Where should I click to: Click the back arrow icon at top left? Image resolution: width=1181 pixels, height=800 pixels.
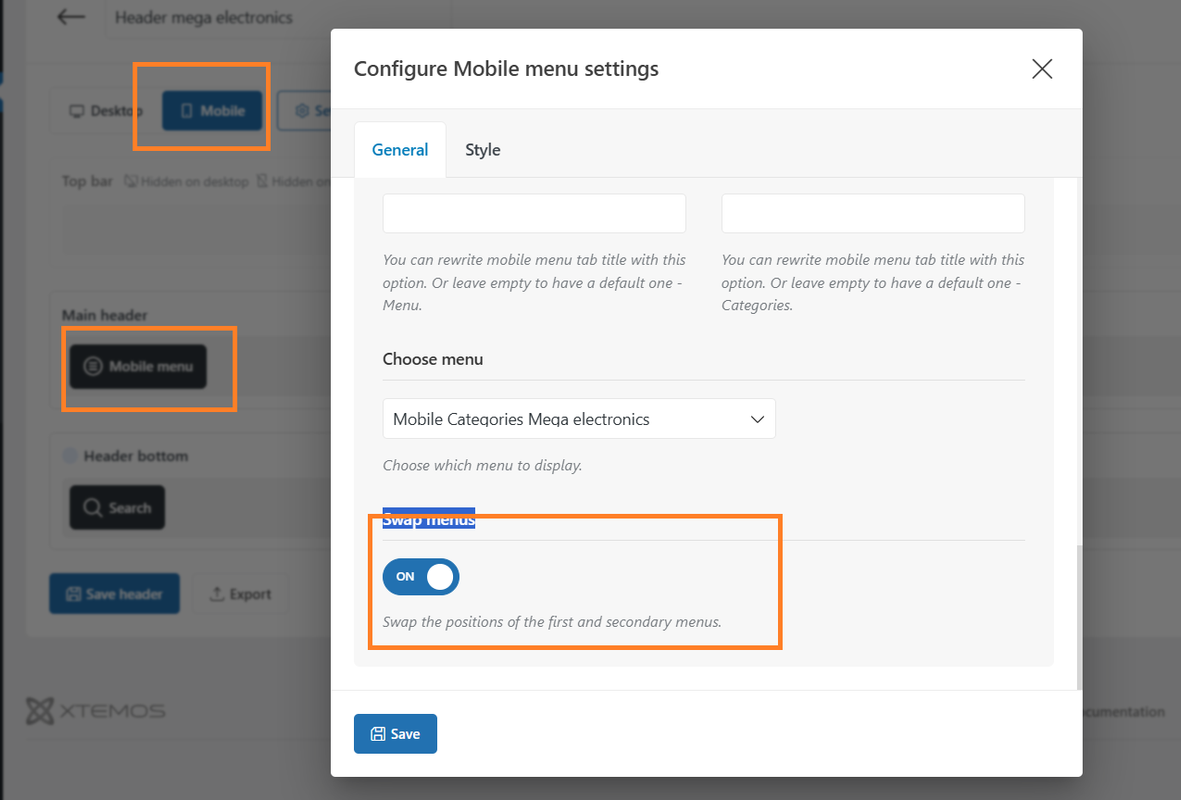click(x=71, y=17)
